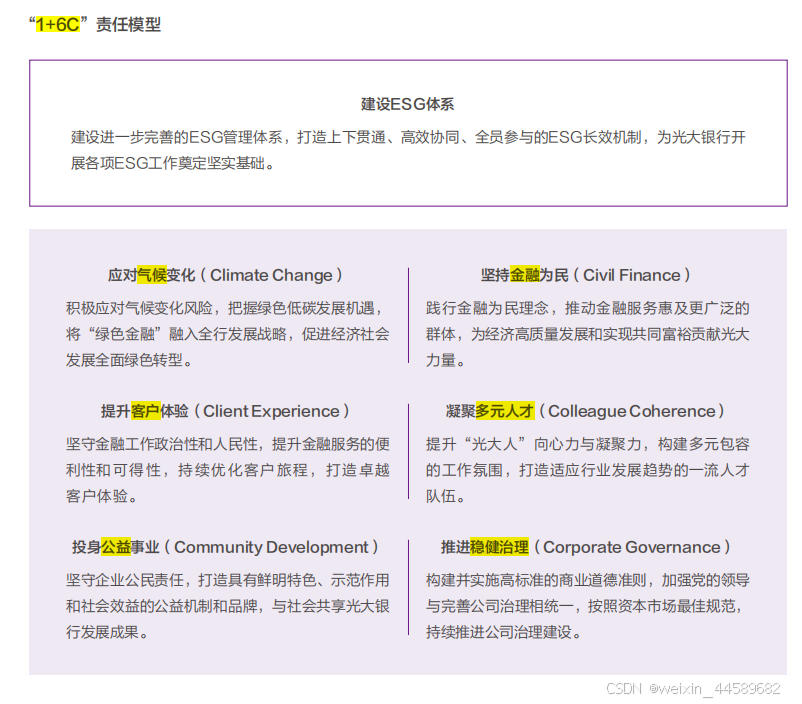Click the paragraph starting 建设进一步完善的ESG管理体系
This screenshot has width=802, height=704.
click(408, 150)
